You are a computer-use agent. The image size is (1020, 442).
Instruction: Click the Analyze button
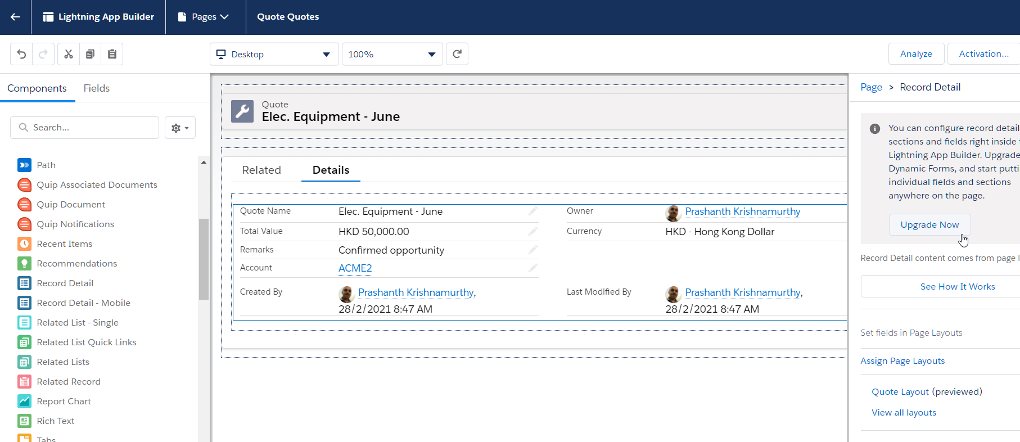pyautogui.click(x=916, y=54)
